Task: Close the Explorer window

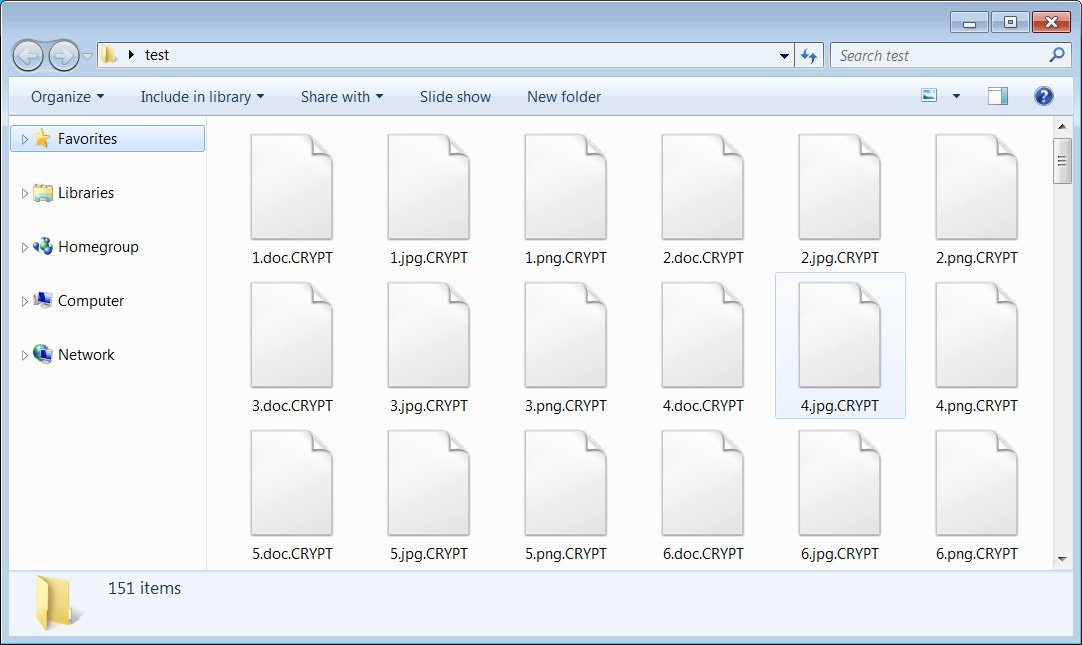Action: (1051, 23)
